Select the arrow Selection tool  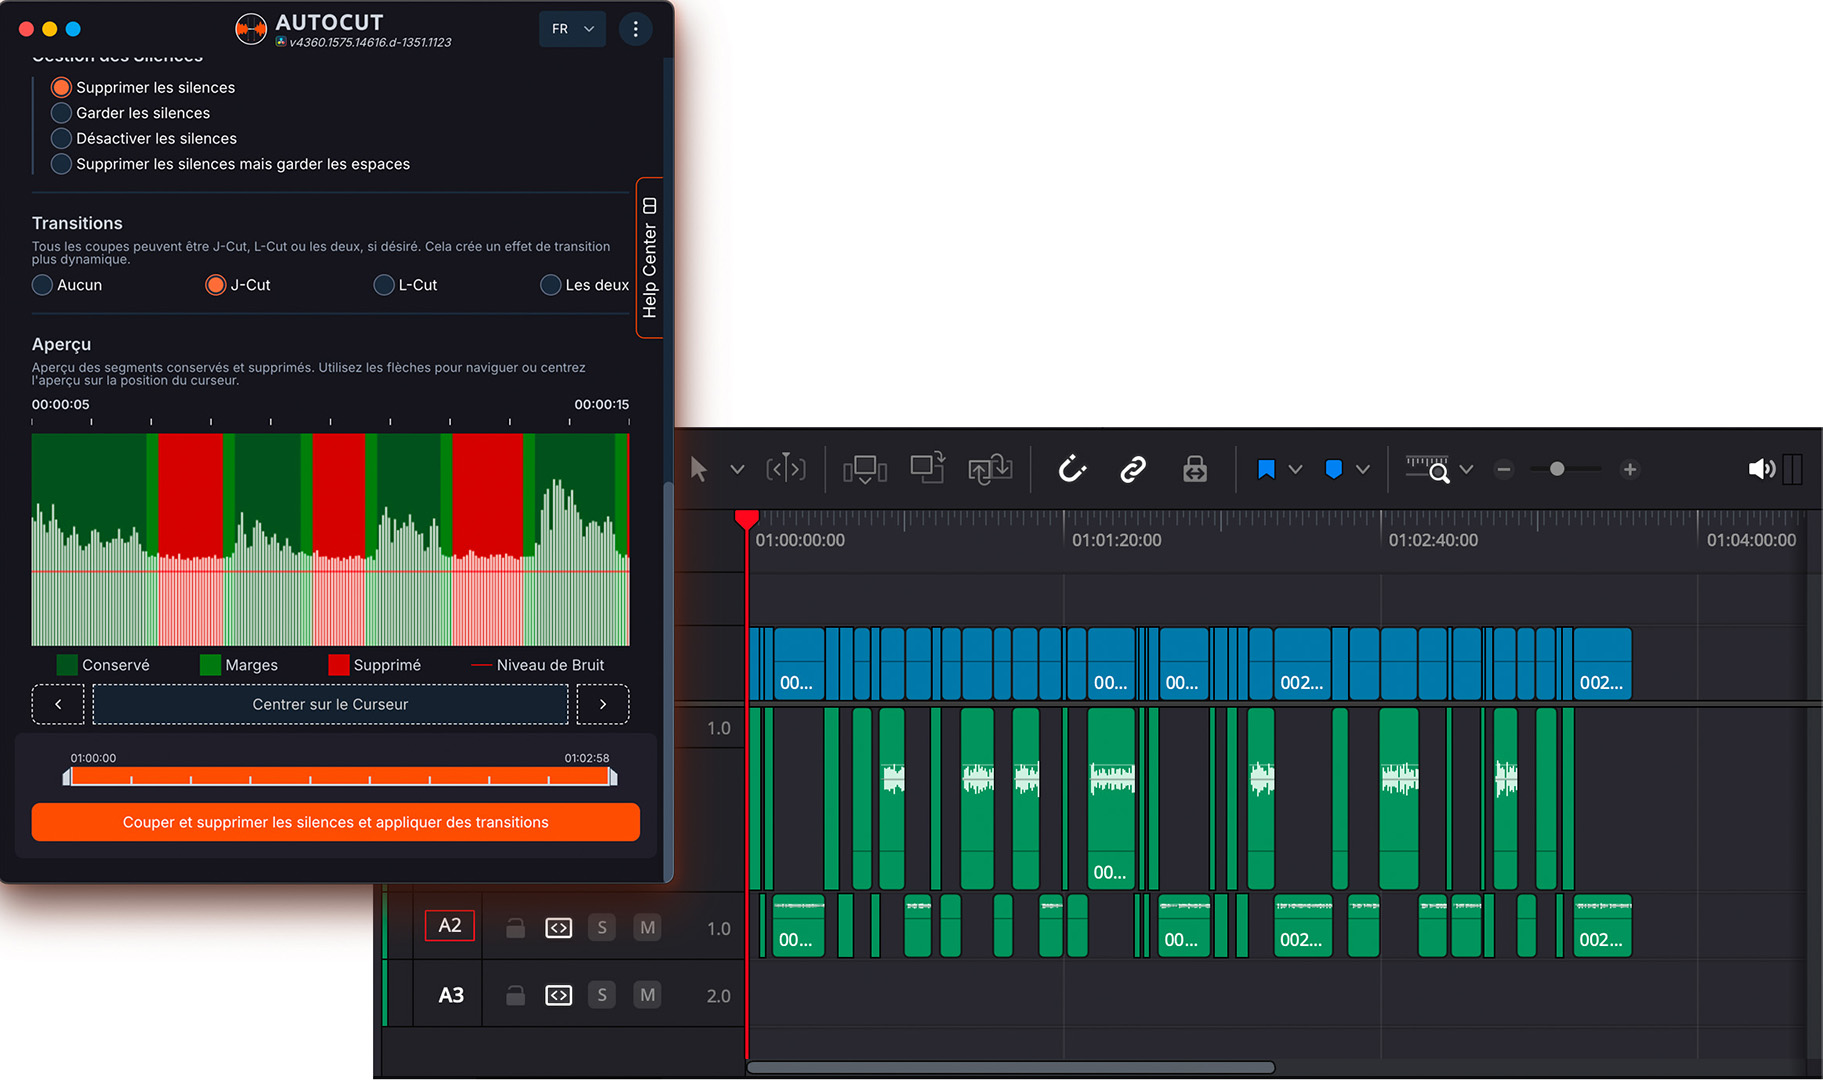699,469
